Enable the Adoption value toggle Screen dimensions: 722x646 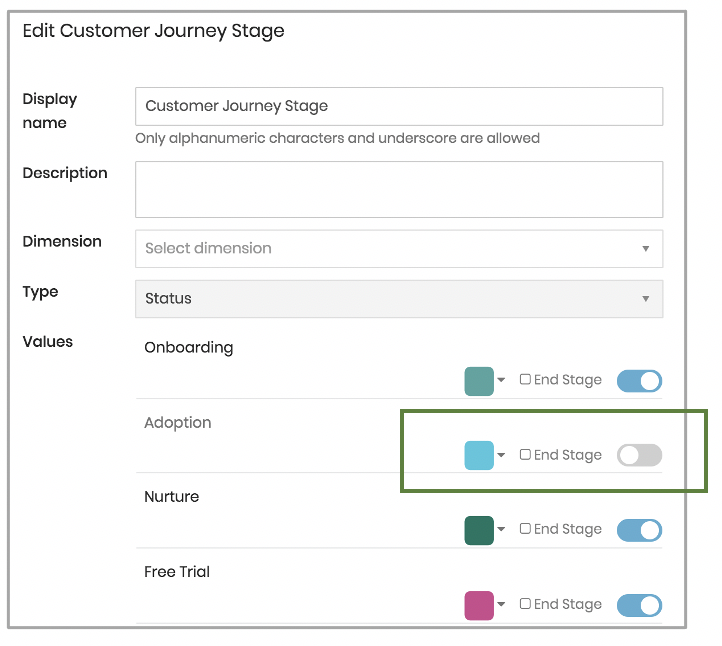coord(639,455)
